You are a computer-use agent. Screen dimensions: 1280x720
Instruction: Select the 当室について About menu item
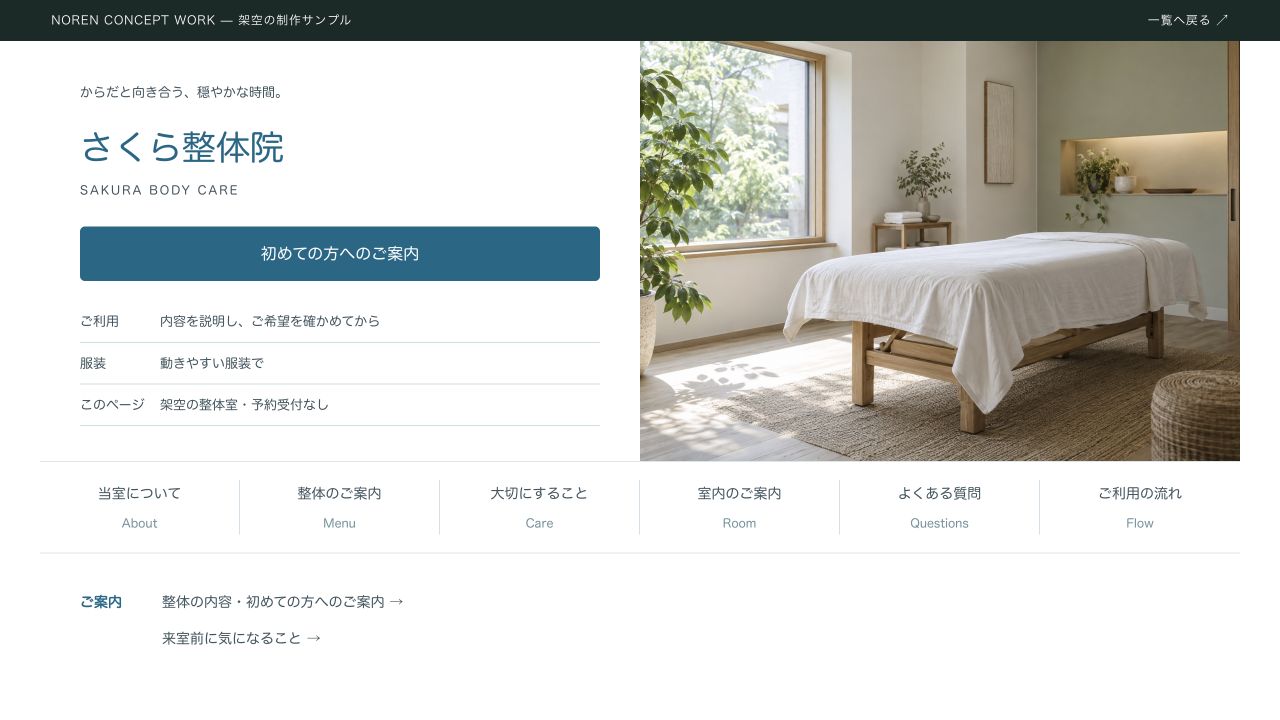click(140, 507)
